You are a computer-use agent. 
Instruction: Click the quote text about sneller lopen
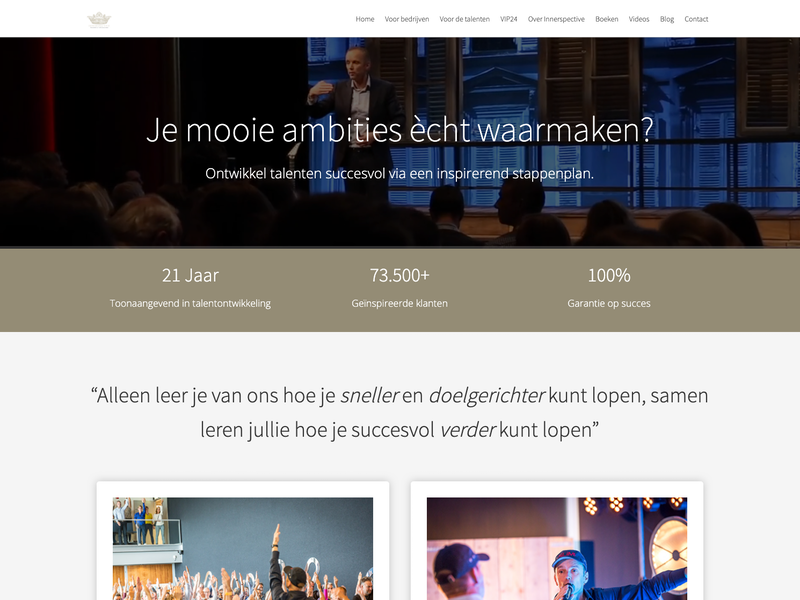[x=399, y=412]
